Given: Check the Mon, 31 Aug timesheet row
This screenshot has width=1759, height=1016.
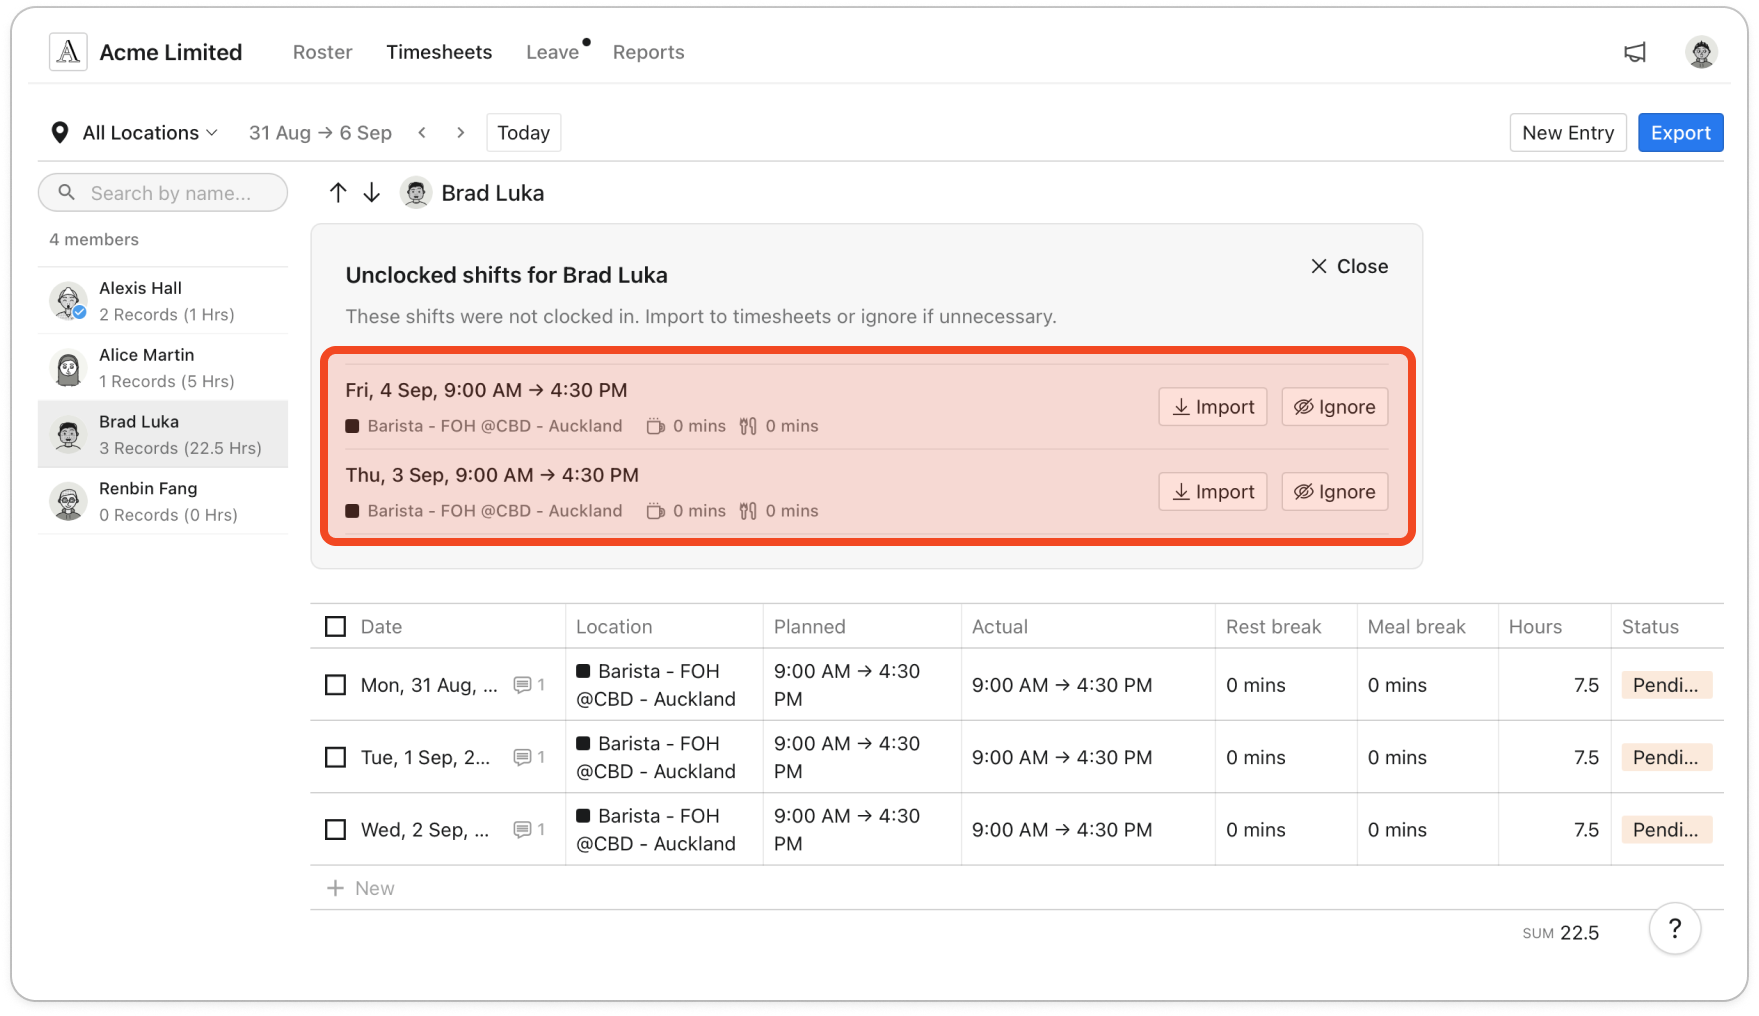Looking at the screenshot, I should [336, 685].
